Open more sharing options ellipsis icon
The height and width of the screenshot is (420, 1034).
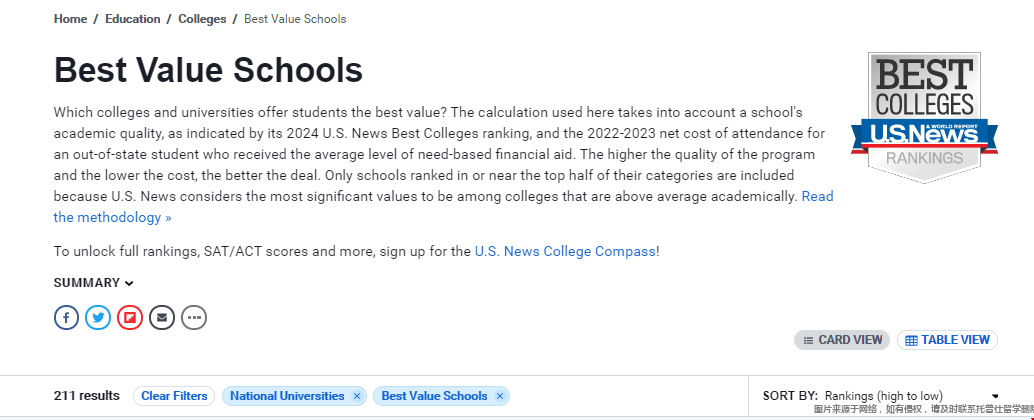click(x=194, y=318)
